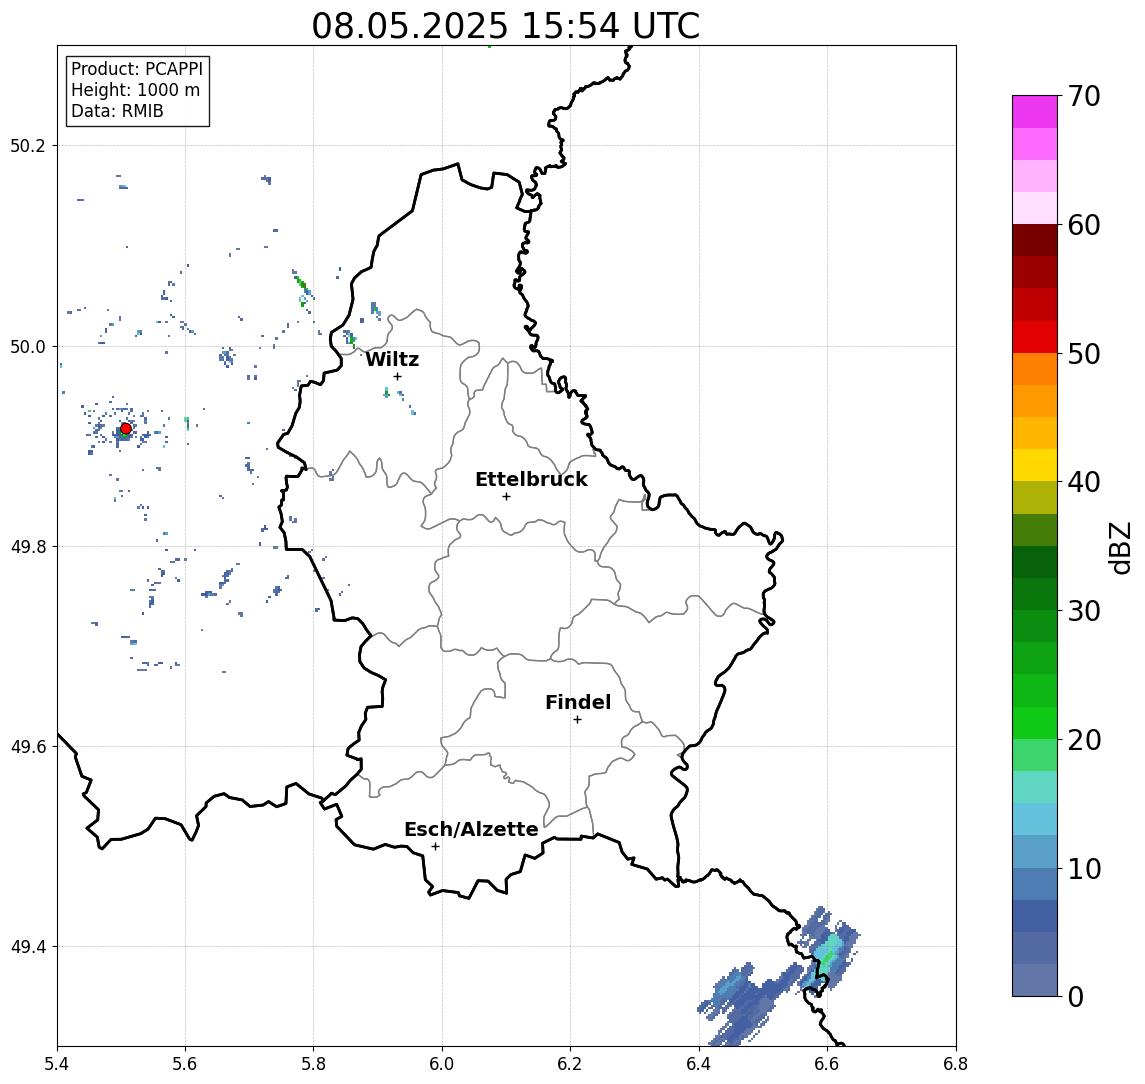Click the light cyan colorbar segment above 15

pos(1035,787)
